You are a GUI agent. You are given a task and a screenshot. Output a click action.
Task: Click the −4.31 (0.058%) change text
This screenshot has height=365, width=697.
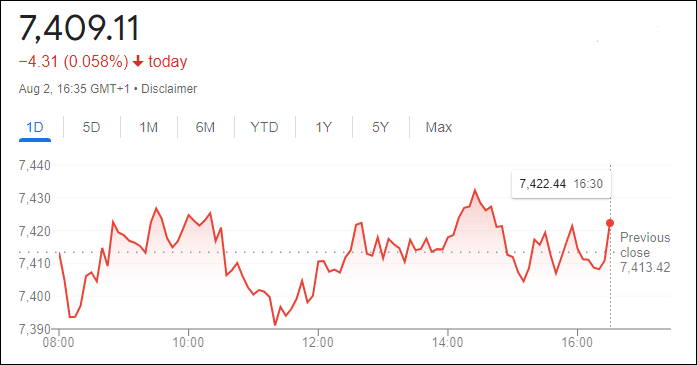(x=73, y=61)
